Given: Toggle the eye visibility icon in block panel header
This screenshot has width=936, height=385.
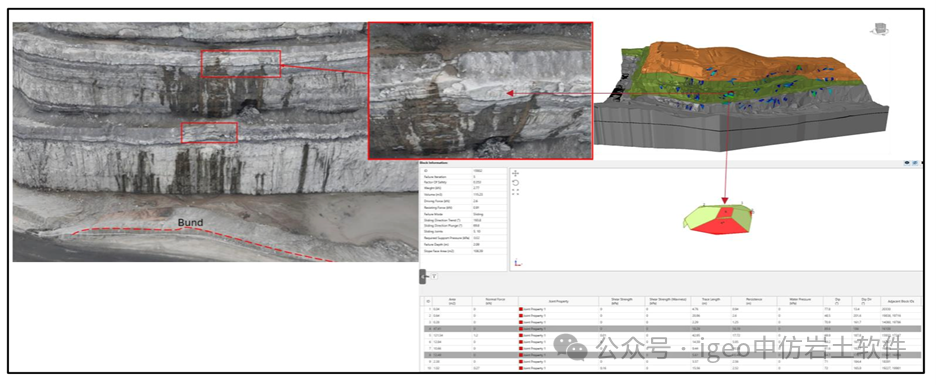Looking at the screenshot, I should click(x=907, y=162).
